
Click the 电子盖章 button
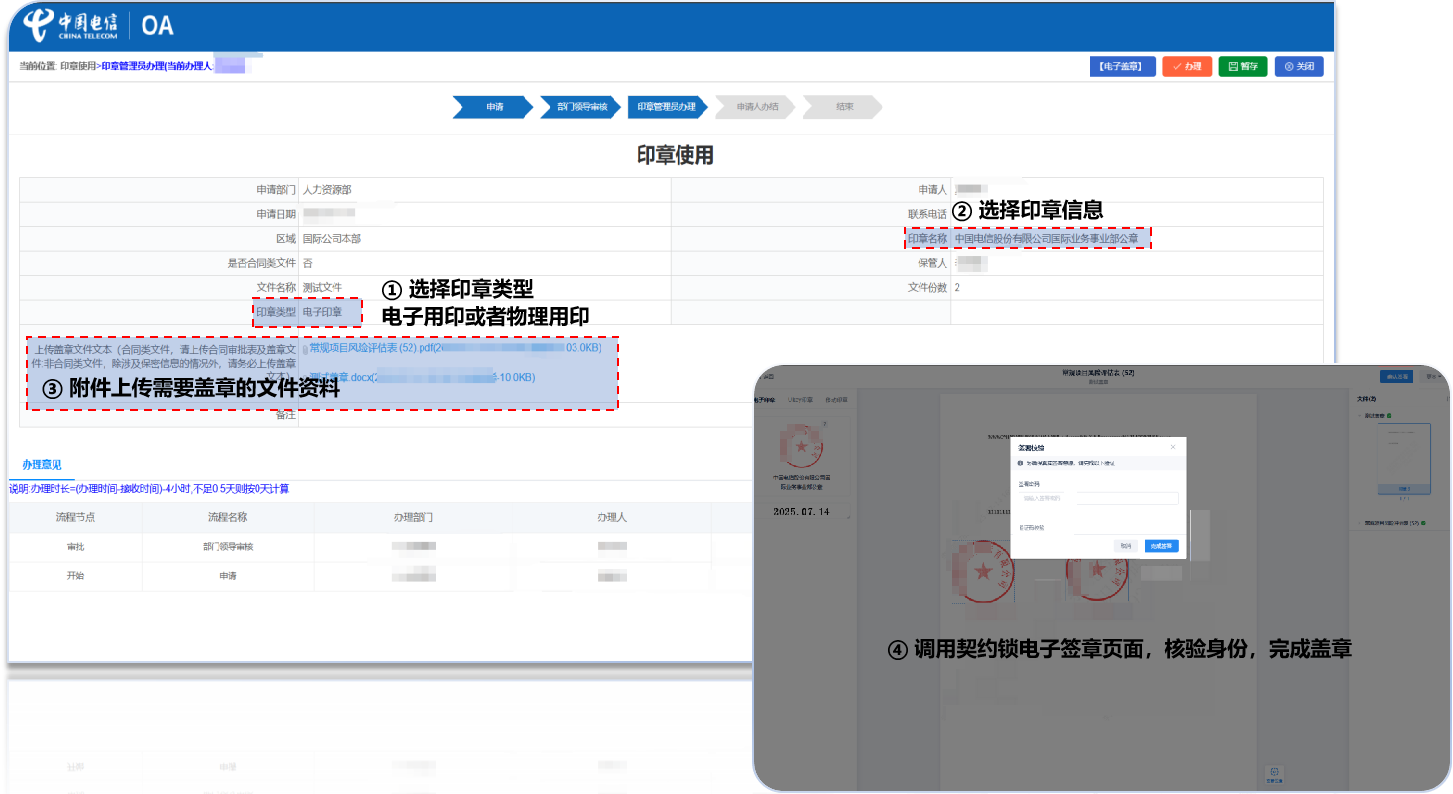1122,67
